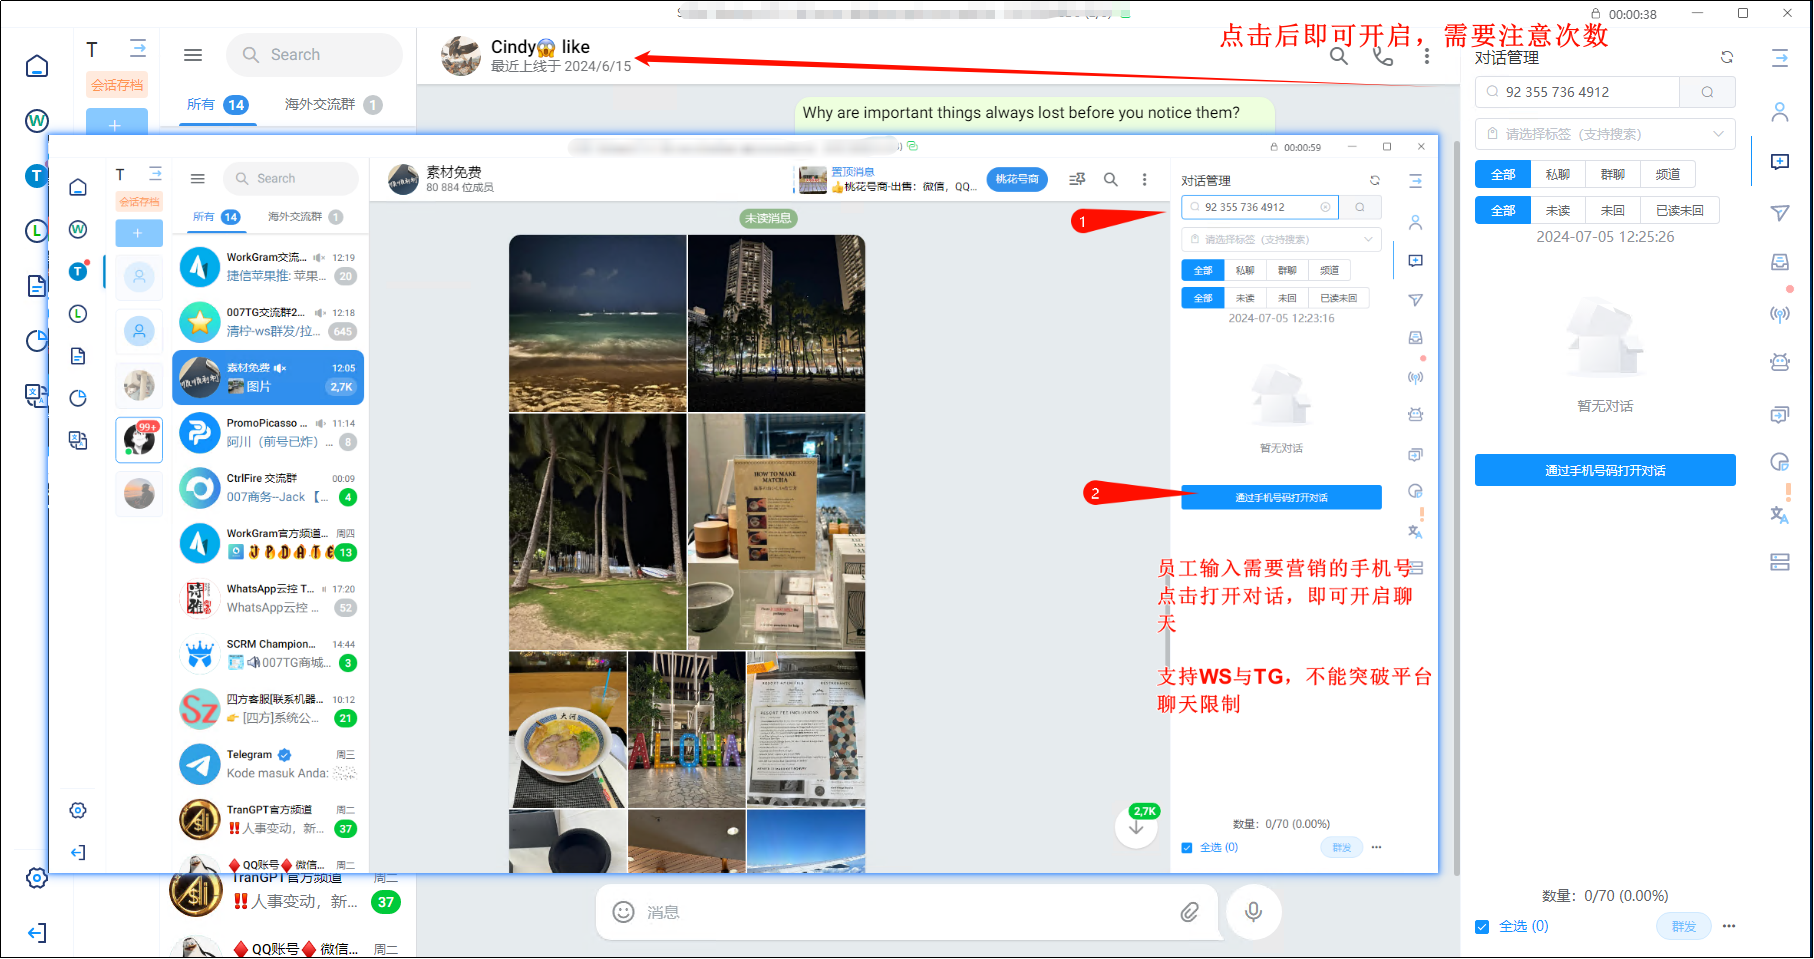Click 通过手机号码打开对话 button in back window
The width and height of the screenshot is (1814, 959).
(x=1605, y=470)
